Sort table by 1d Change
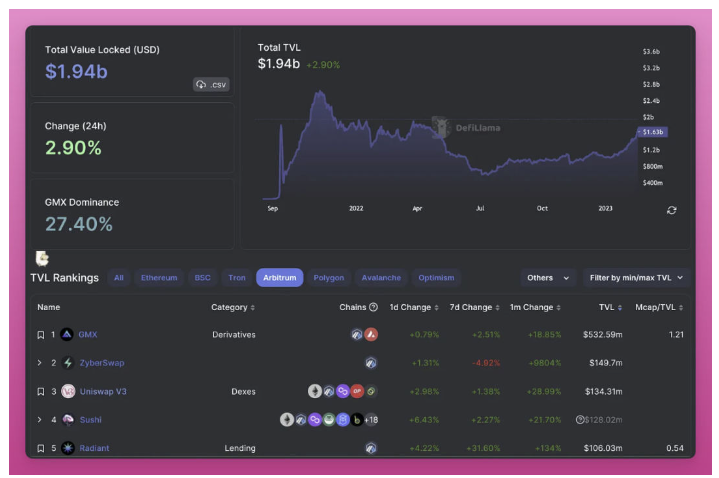This screenshot has width=719, height=478. 414,307
